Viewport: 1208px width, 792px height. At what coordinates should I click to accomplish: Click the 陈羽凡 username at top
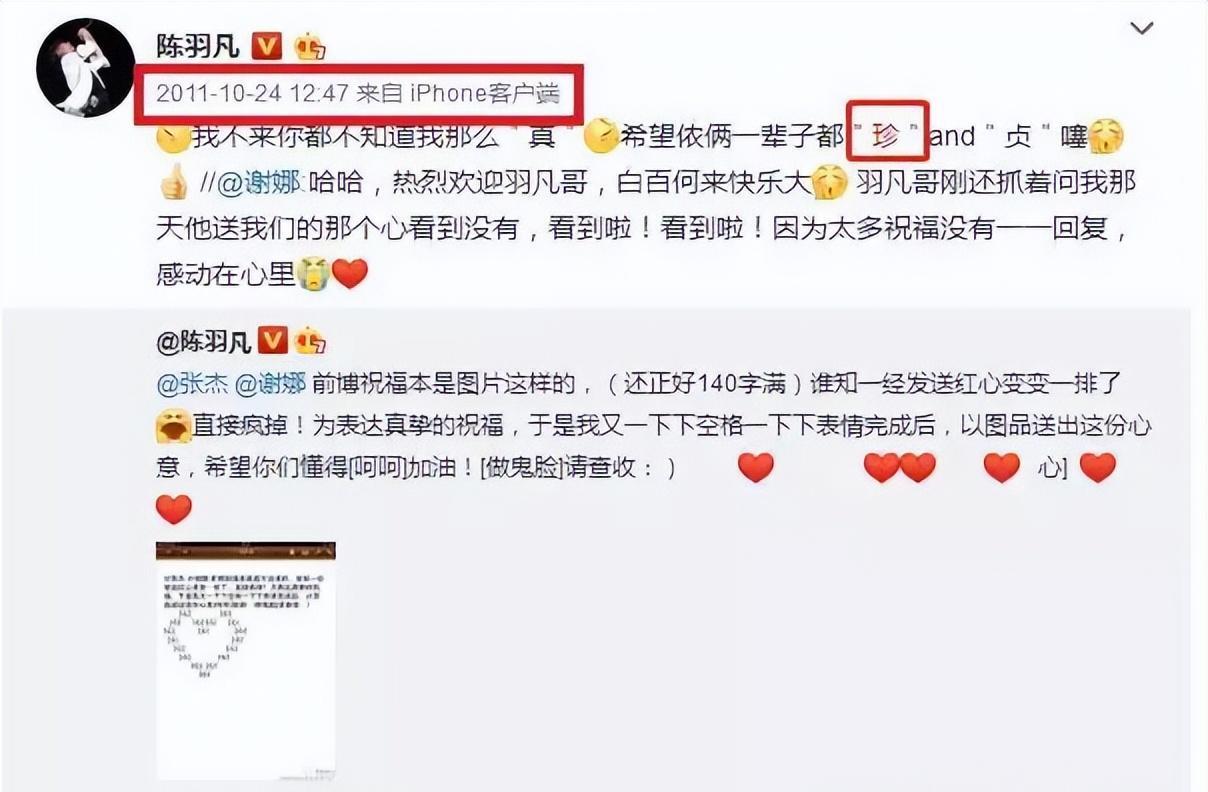tap(199, 45)
